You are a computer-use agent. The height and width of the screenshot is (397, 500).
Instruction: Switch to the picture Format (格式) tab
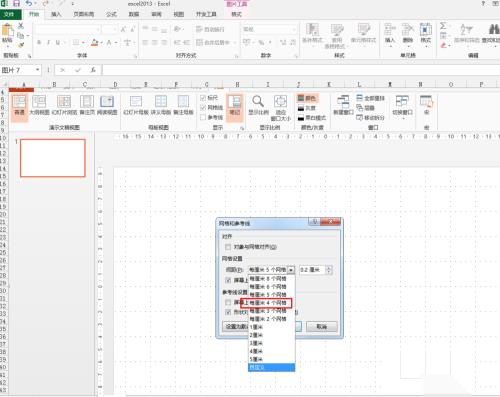236,14
